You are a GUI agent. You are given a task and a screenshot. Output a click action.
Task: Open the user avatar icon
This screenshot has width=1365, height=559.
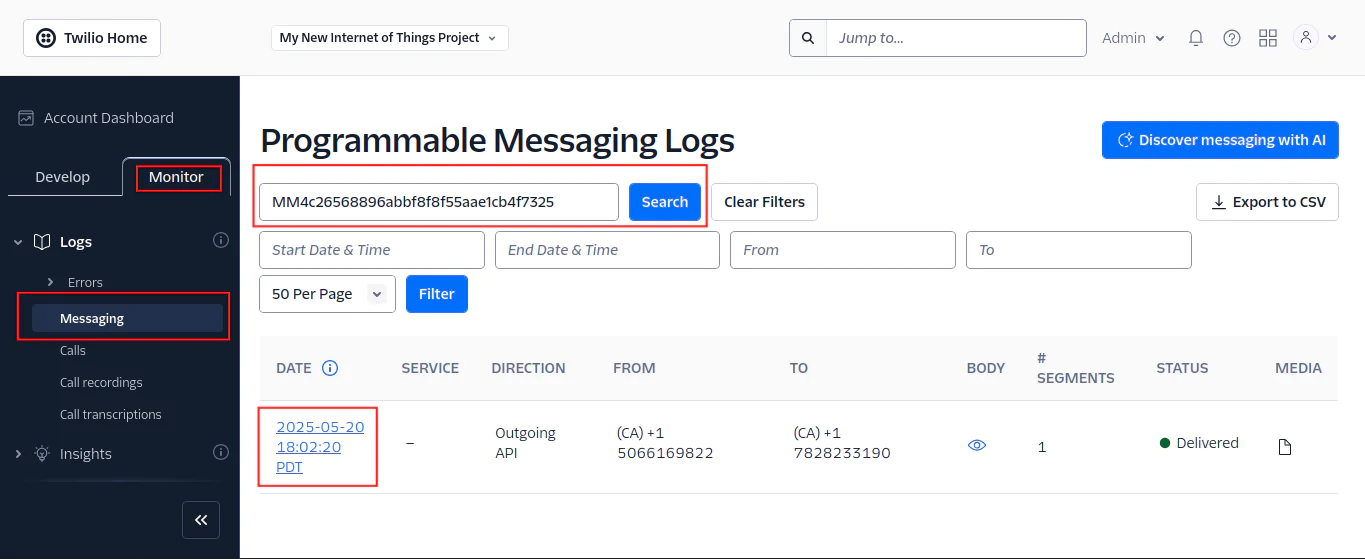click(1306, 38)
